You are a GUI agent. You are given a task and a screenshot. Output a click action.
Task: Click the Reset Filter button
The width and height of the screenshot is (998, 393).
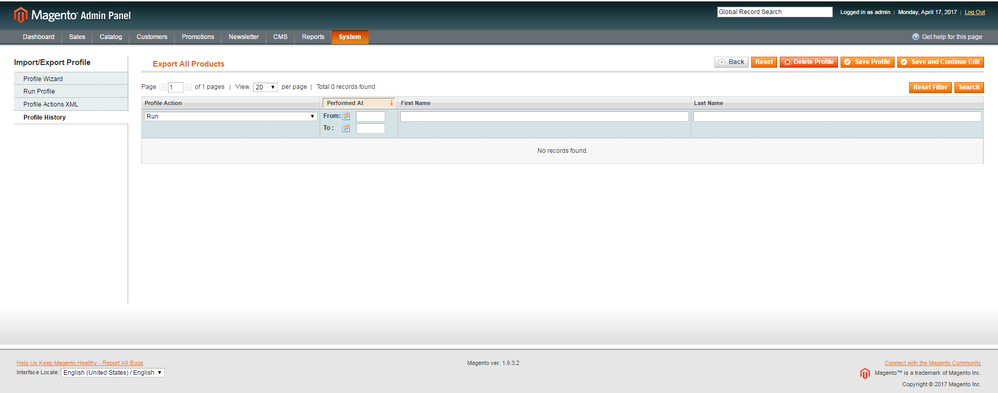tap(930, 87)
